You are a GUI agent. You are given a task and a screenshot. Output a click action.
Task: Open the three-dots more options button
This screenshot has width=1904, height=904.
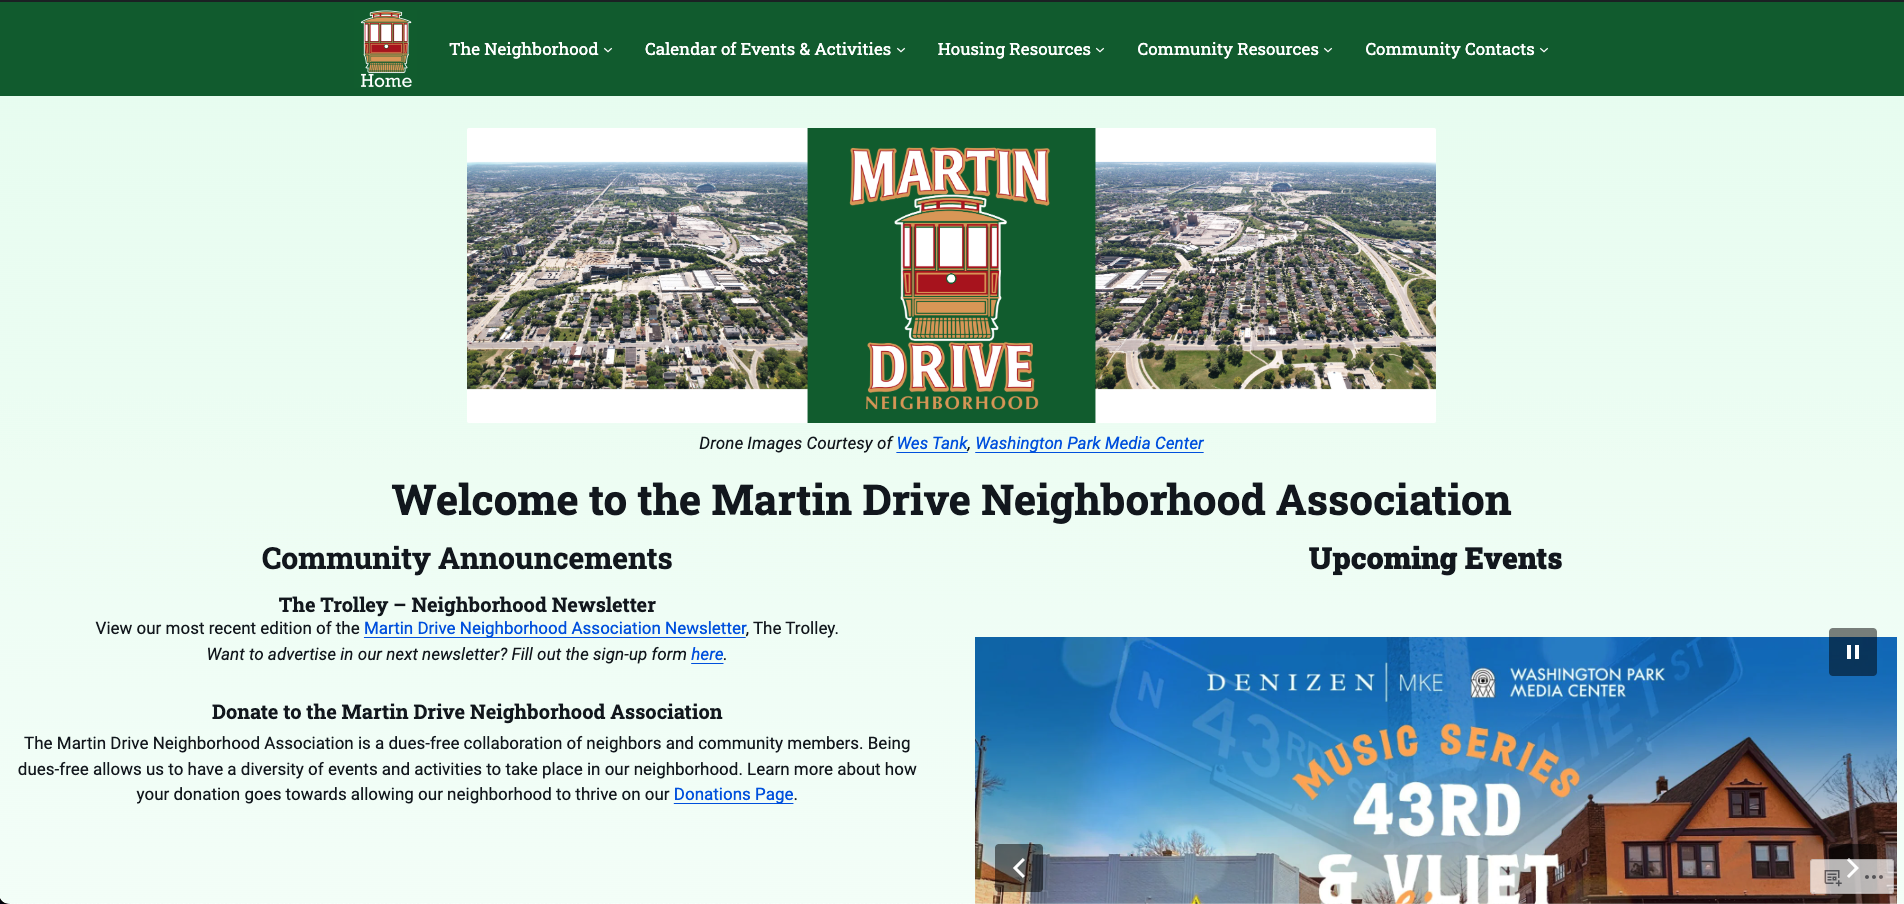point(1873,877)
